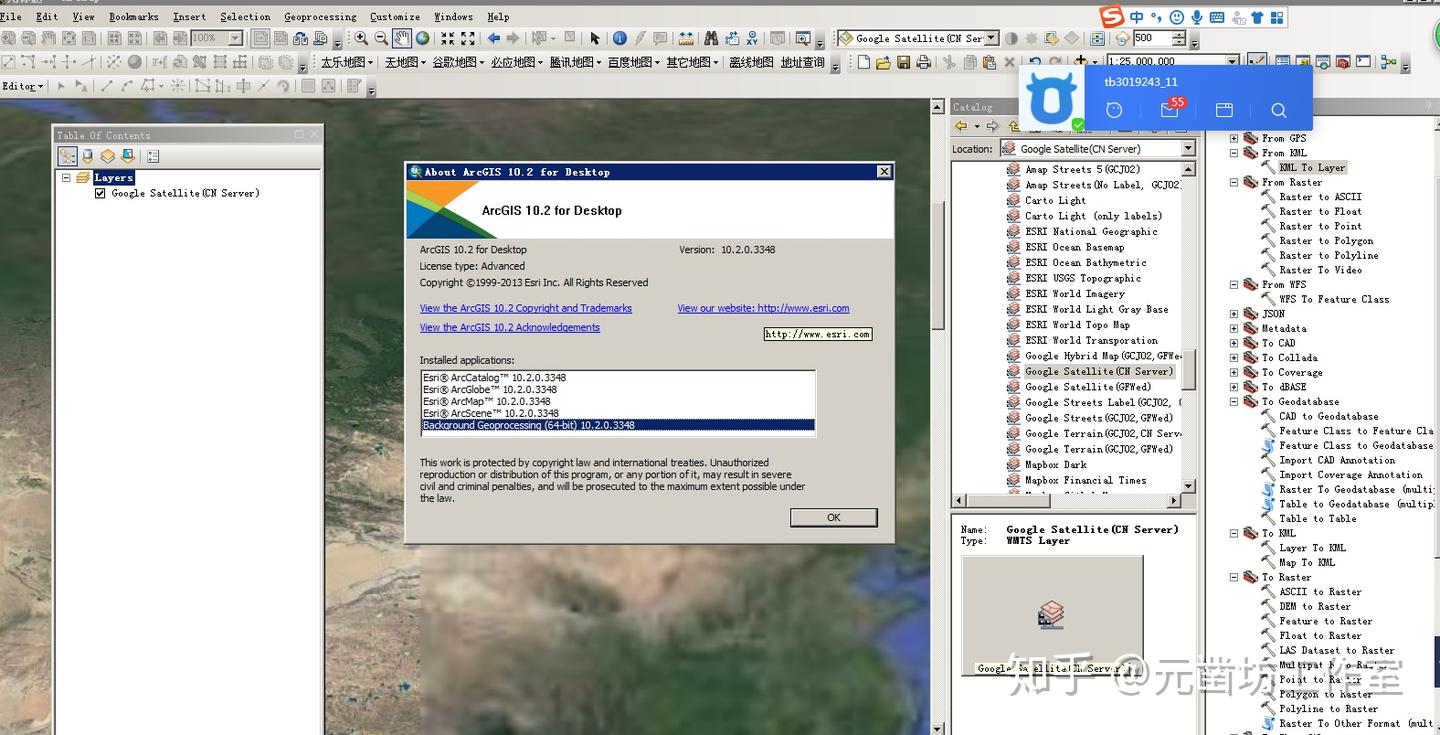
Task: Click the Add Data button
Action: click(1083, 61)
